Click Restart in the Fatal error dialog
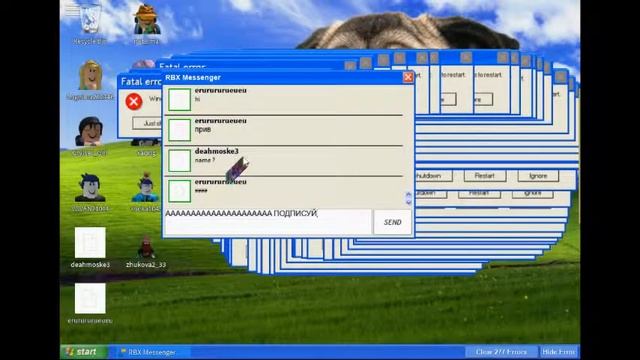The height and width of the screenshot is (360, 640). tap(484, 176)
